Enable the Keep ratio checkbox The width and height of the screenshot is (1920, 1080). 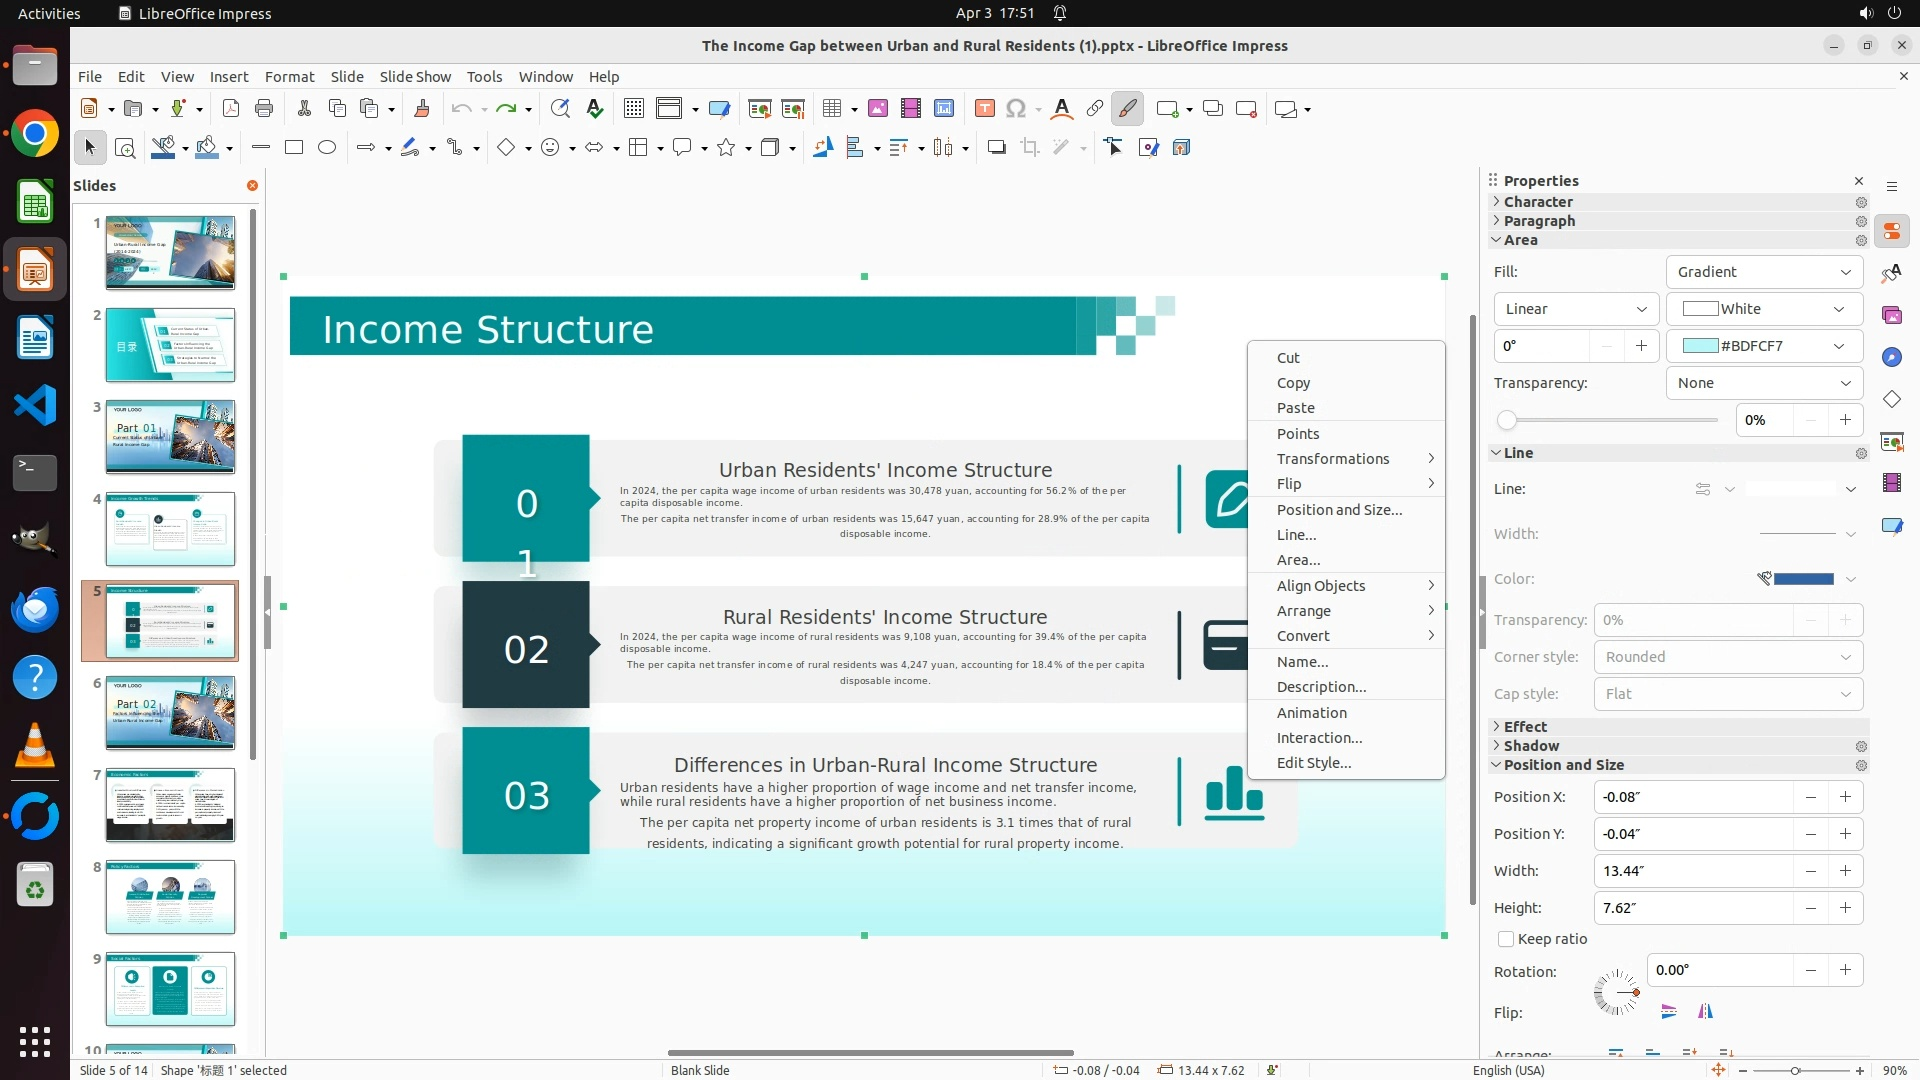pyautogui.click(x=1506, y=939)
